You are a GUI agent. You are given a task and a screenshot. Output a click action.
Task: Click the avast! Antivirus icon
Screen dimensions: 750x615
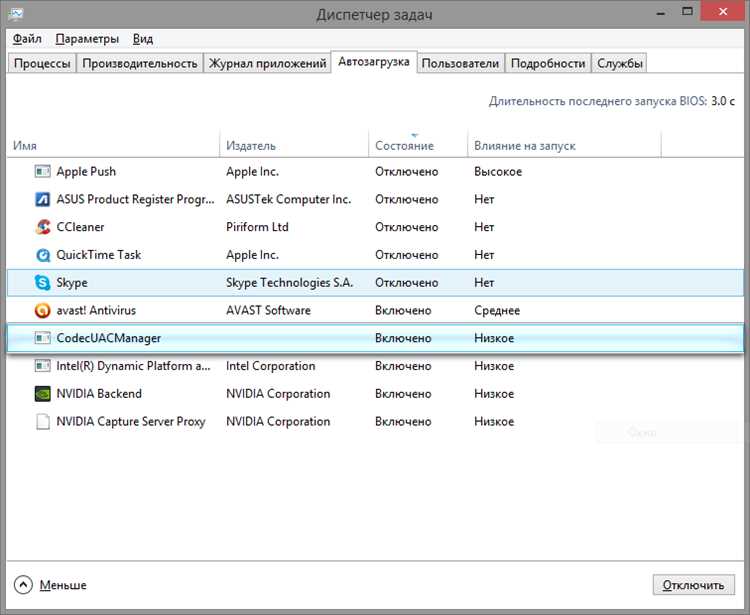[43, 310]
